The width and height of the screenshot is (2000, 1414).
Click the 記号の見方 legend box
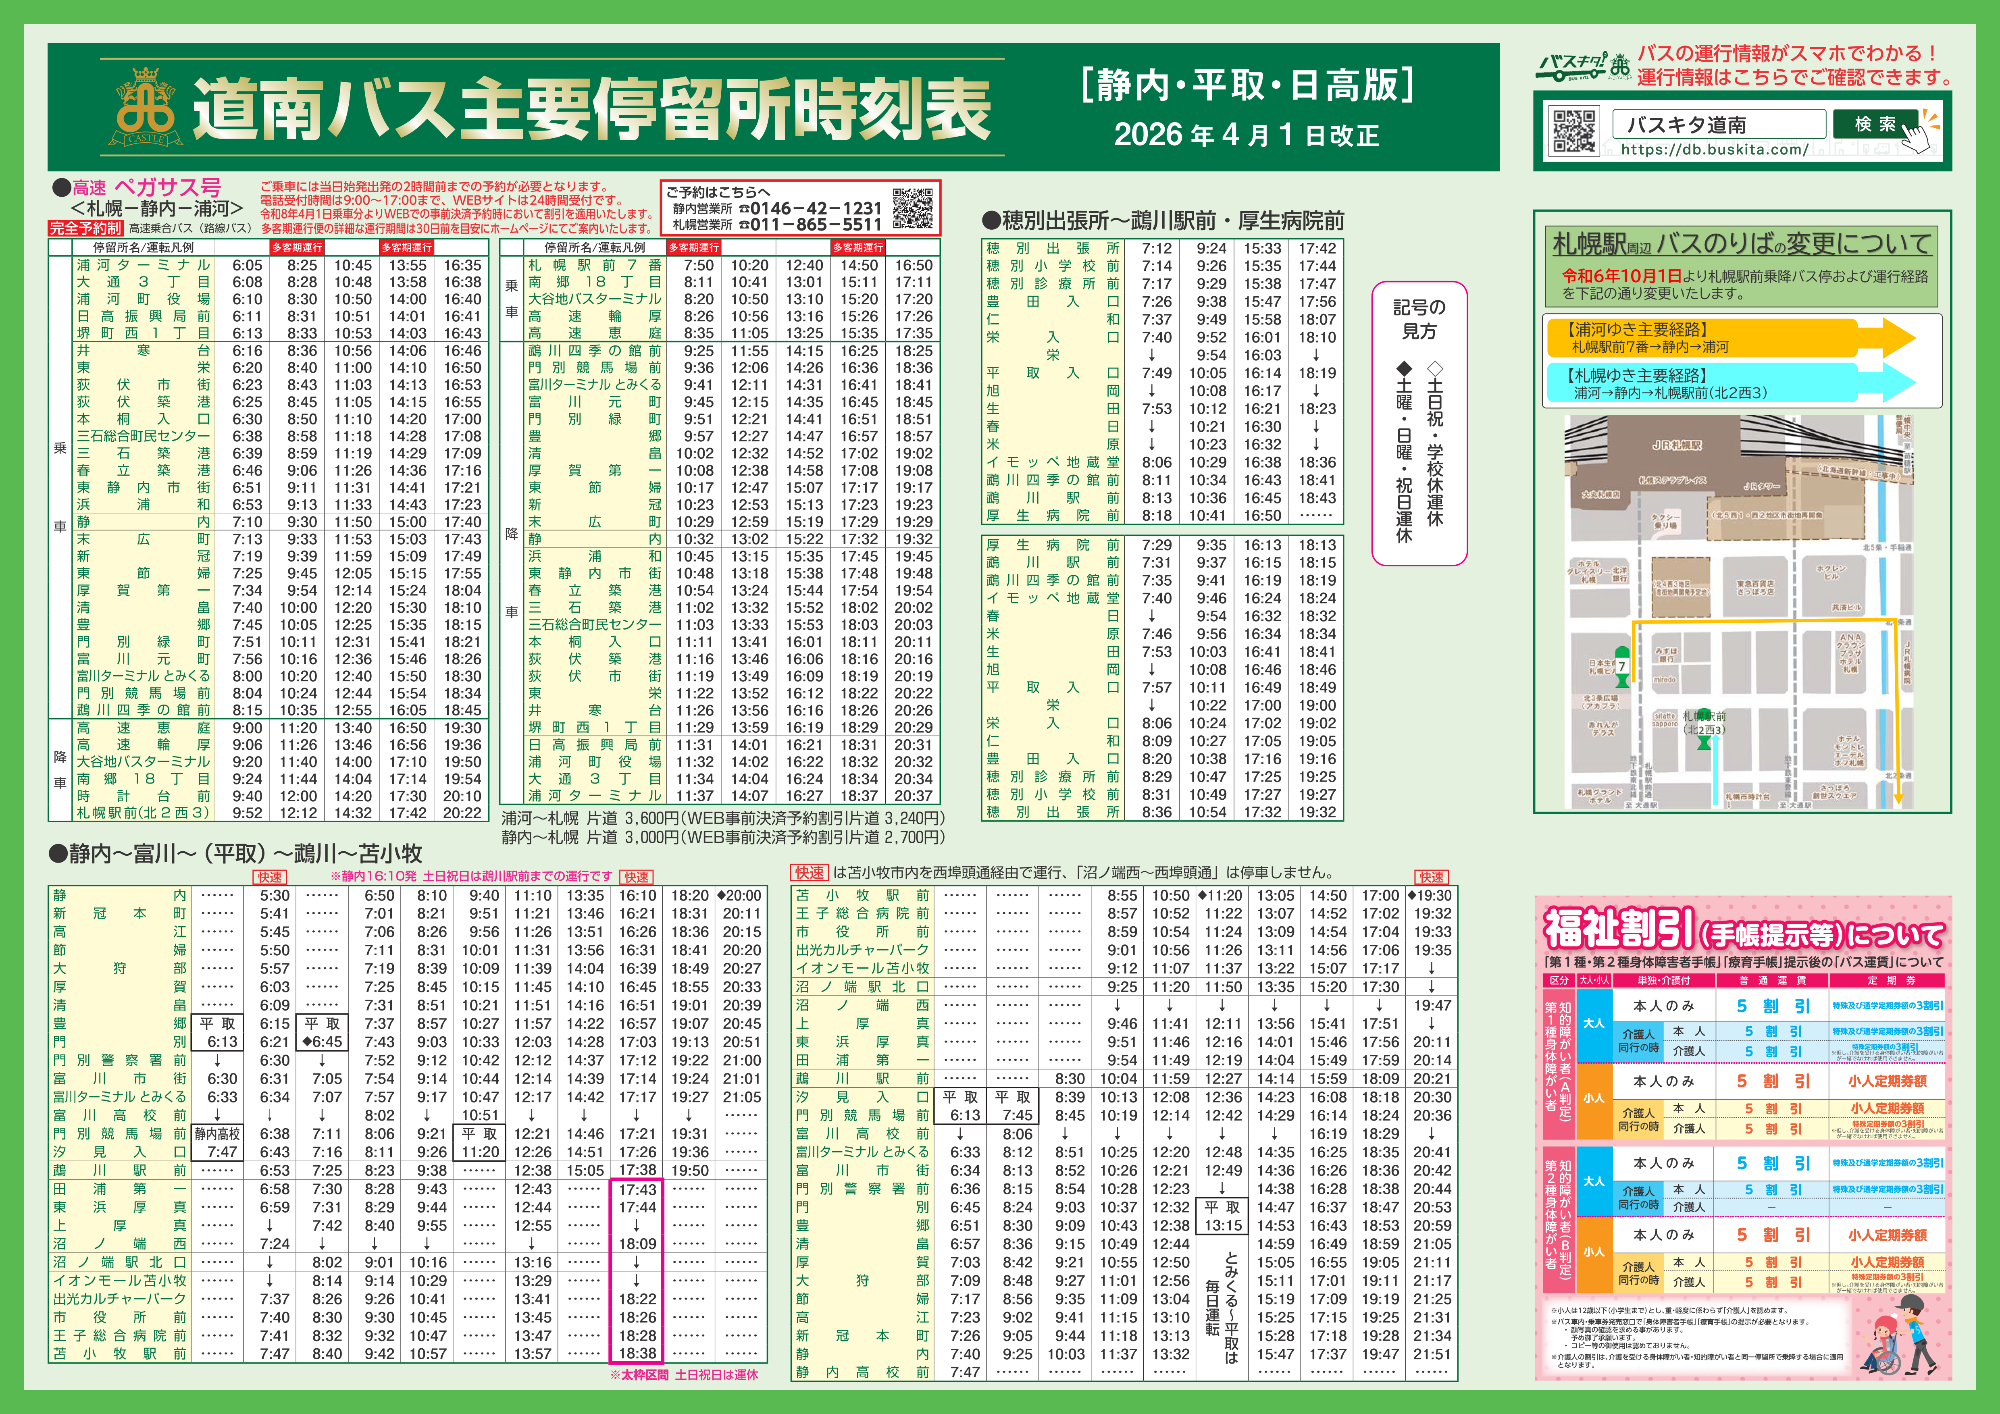[1419, 425]
